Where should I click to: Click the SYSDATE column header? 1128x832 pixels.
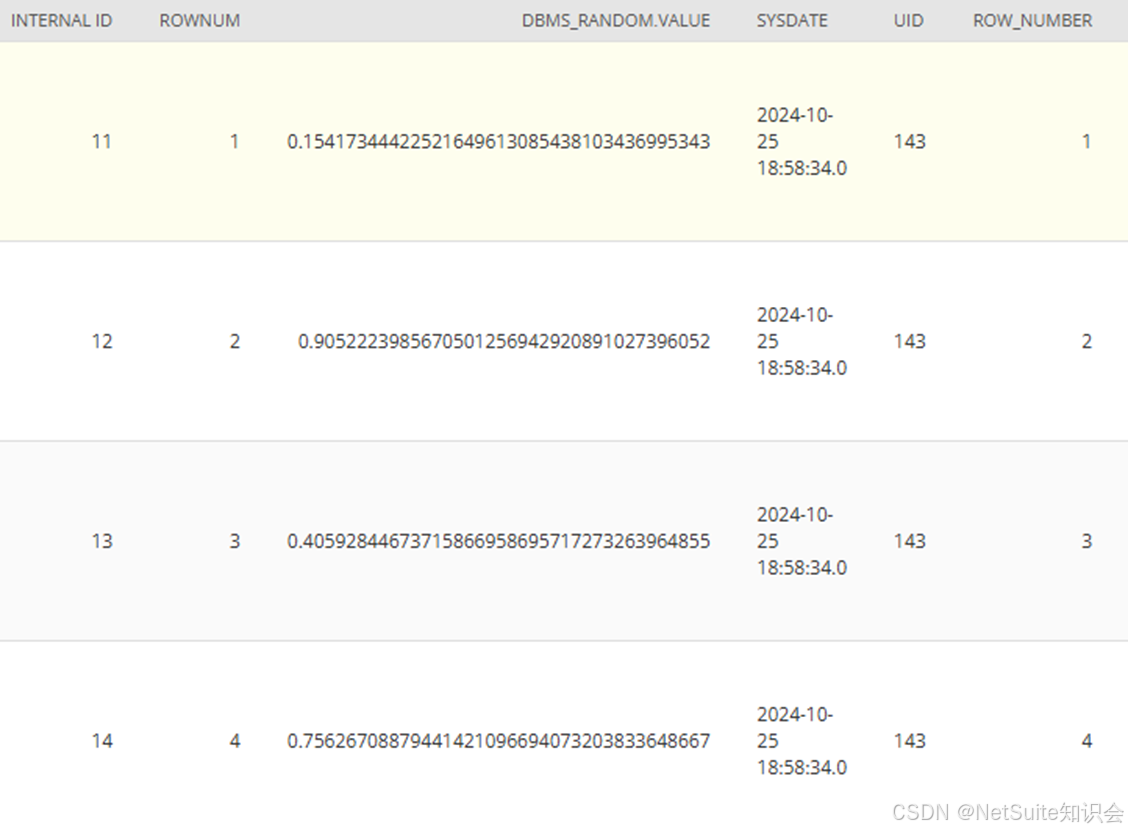(x=792, y=20)
